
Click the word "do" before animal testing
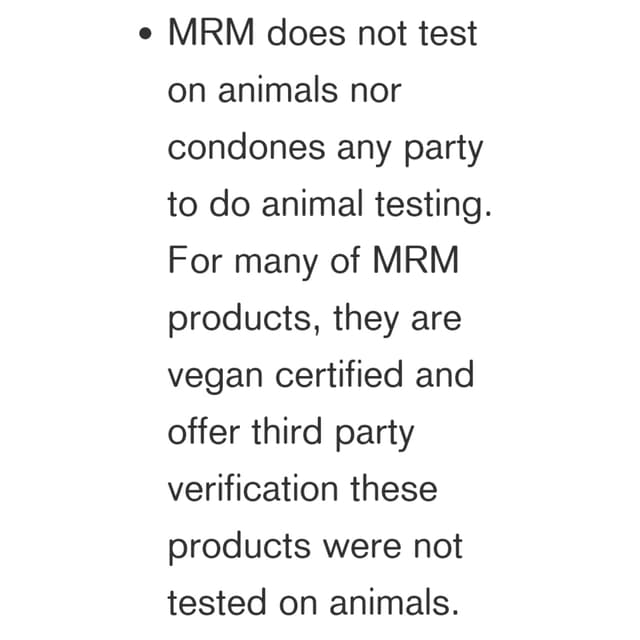[x=229, y=203]
